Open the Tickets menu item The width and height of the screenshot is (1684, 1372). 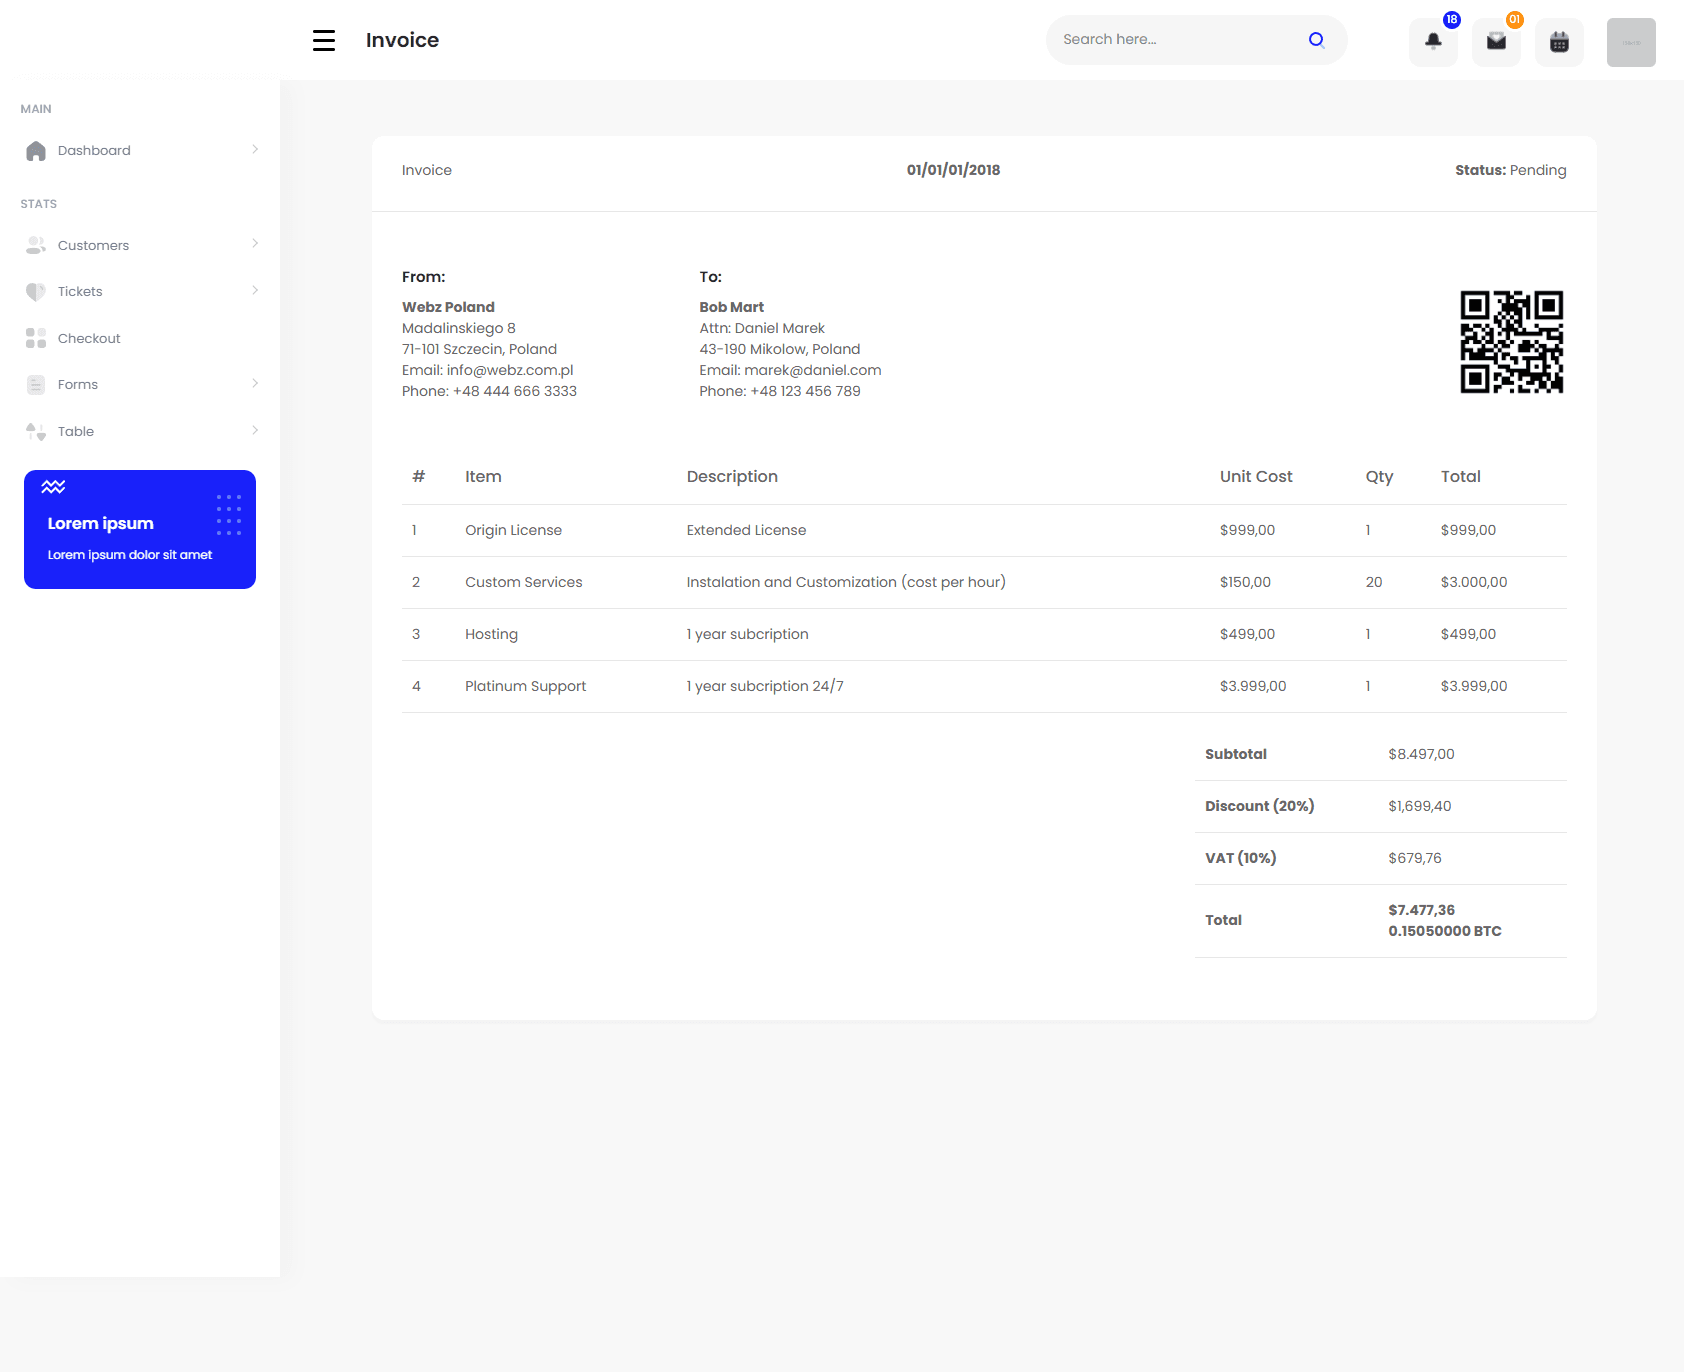(80, 291)
